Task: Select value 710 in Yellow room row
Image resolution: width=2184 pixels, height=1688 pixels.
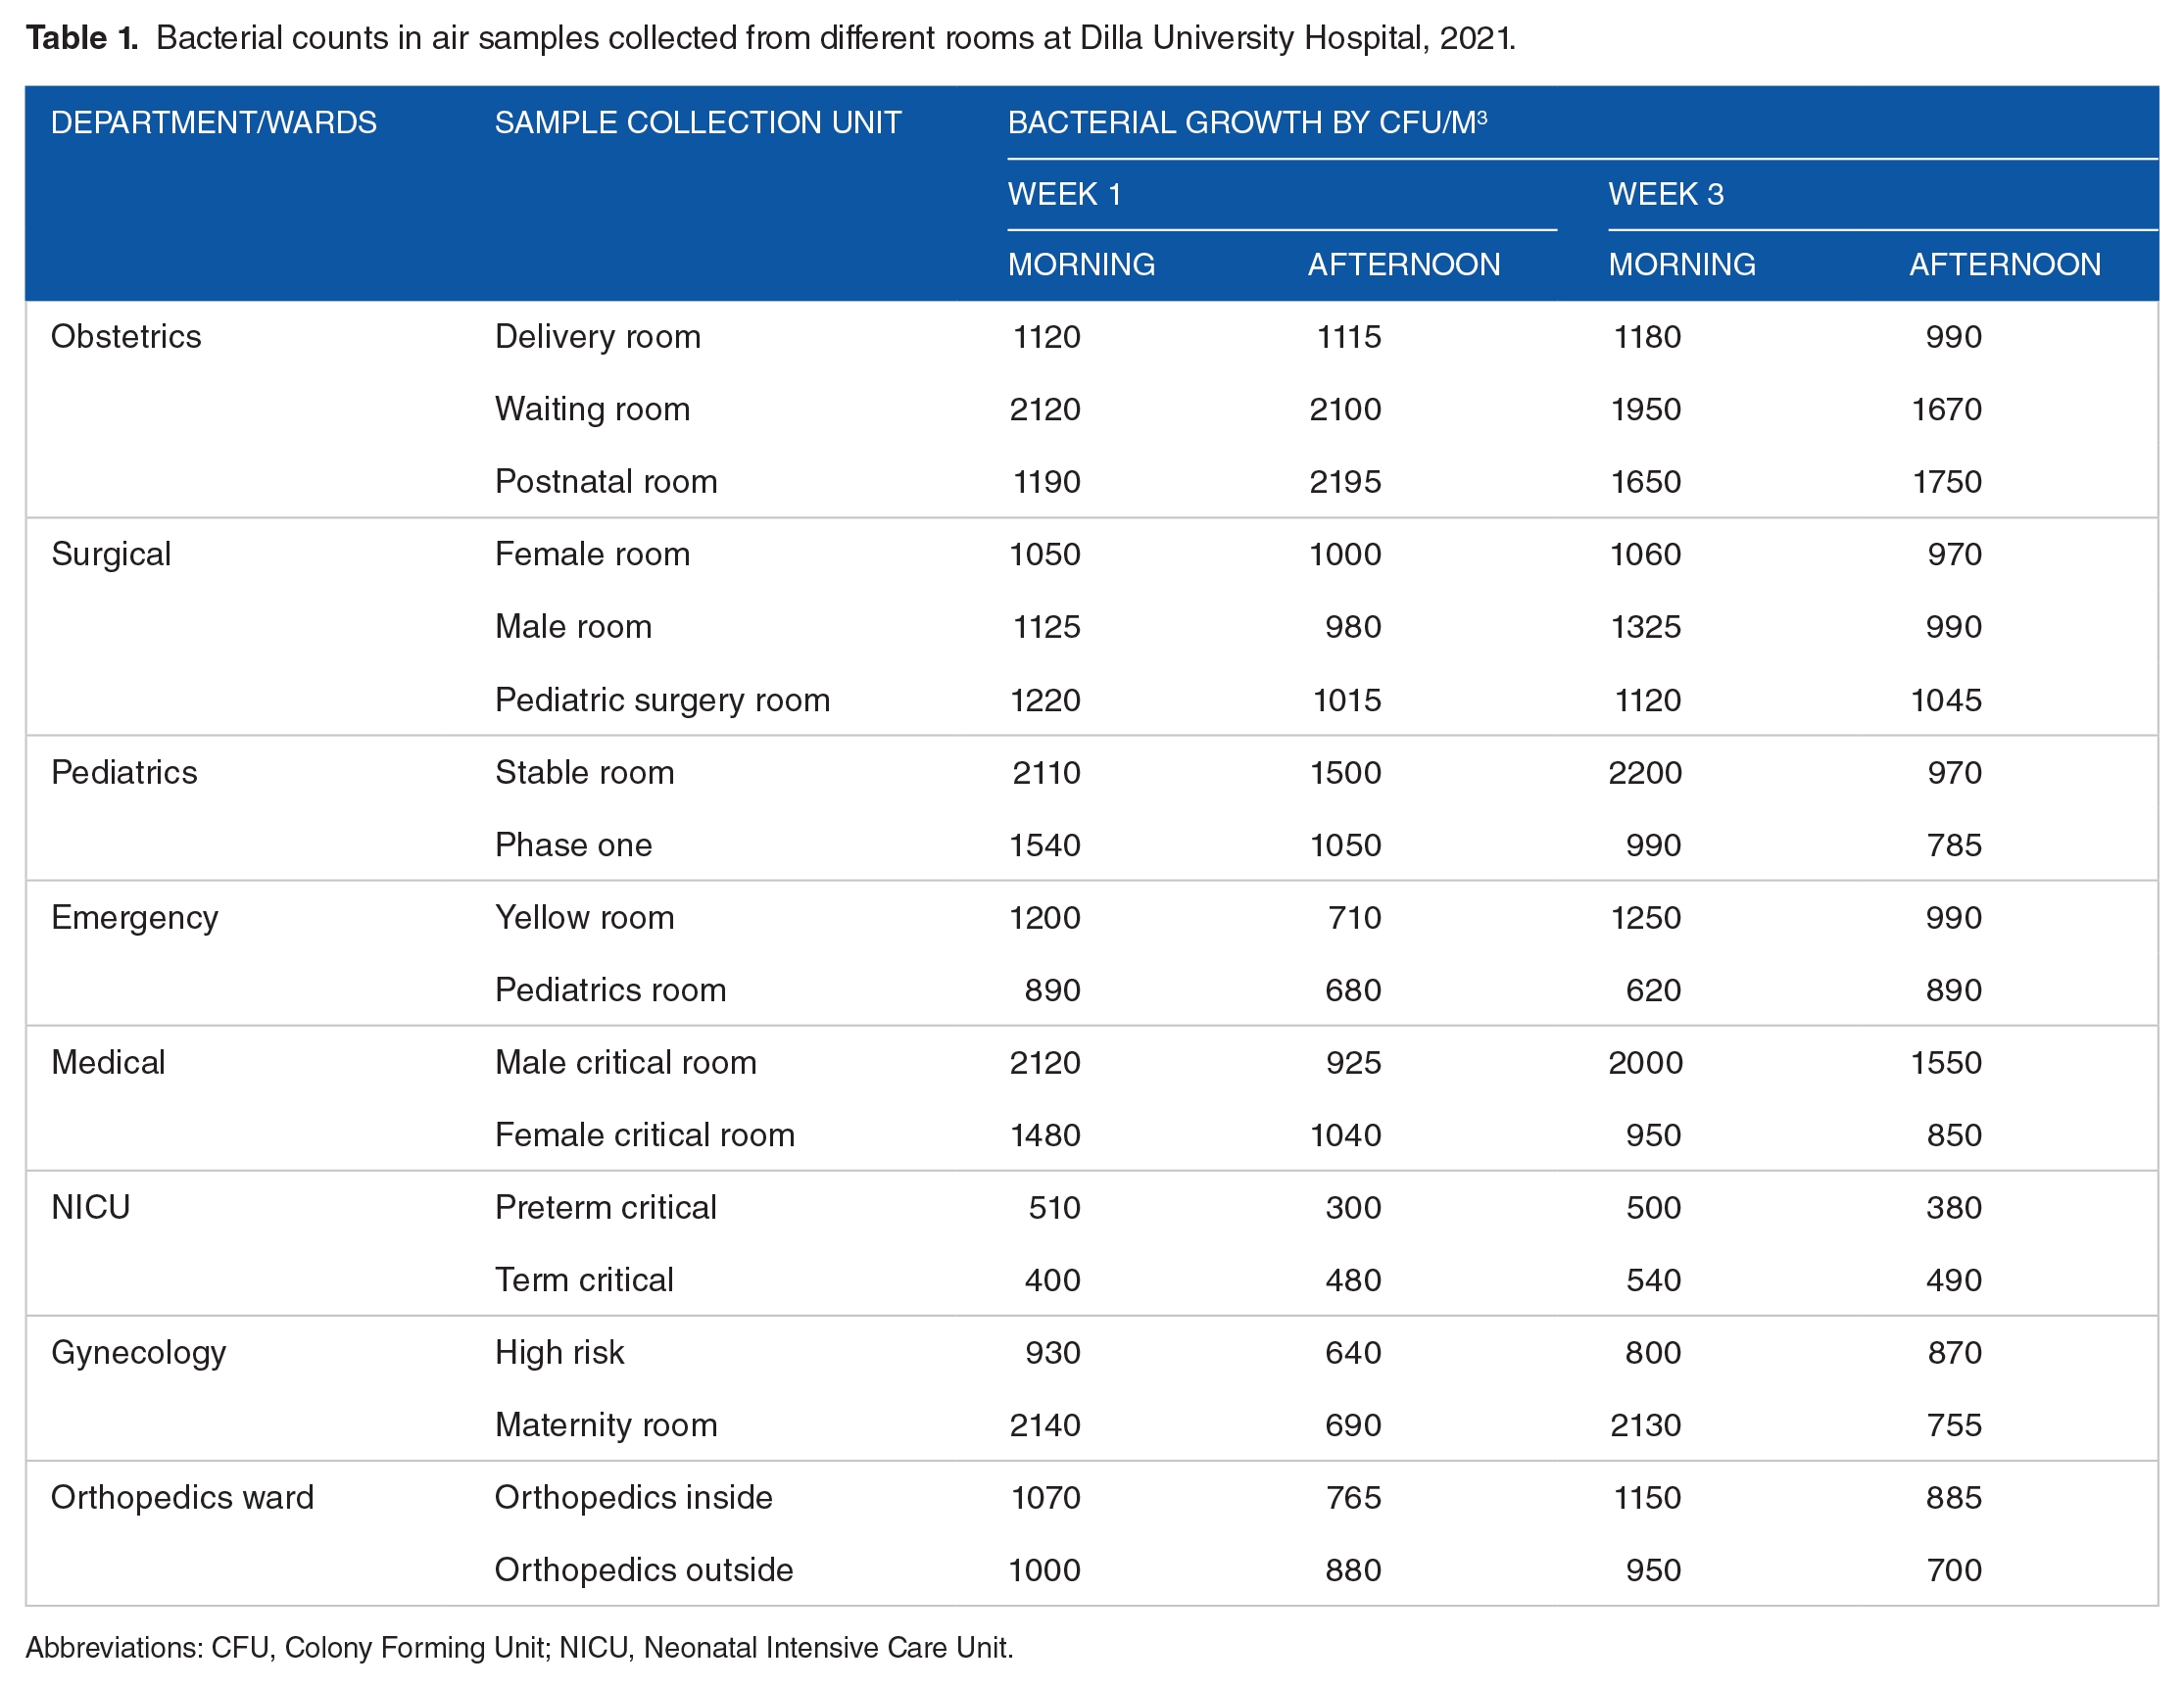Action: (x=1354, y=917)
